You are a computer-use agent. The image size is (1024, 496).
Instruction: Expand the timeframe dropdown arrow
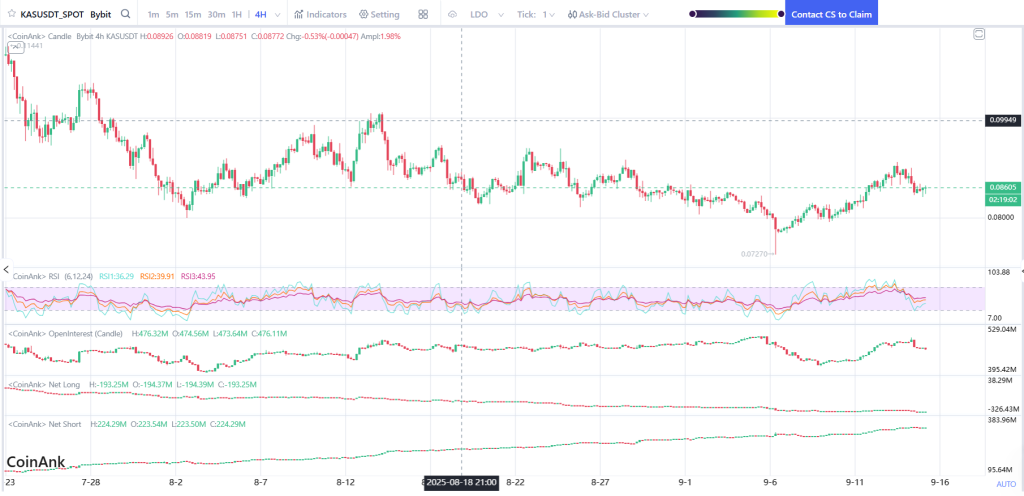[278, 14]
